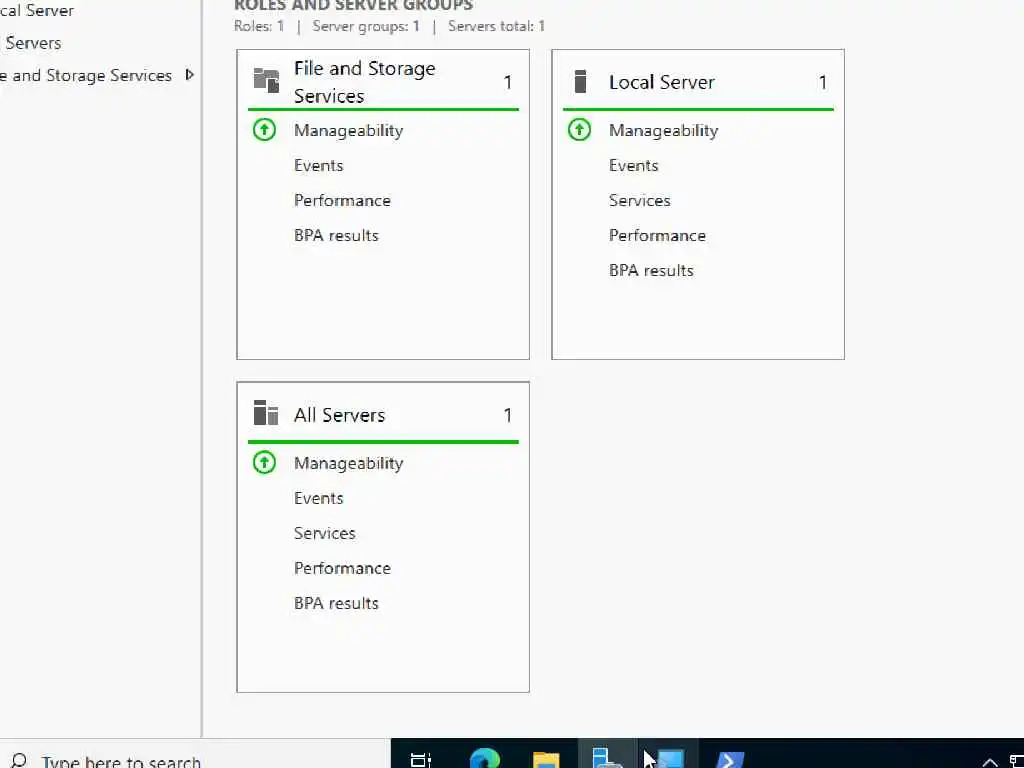The height and width of the screenshot is (768, 1024).
Task: Open Task View from the taskbar
Action: 421,760
